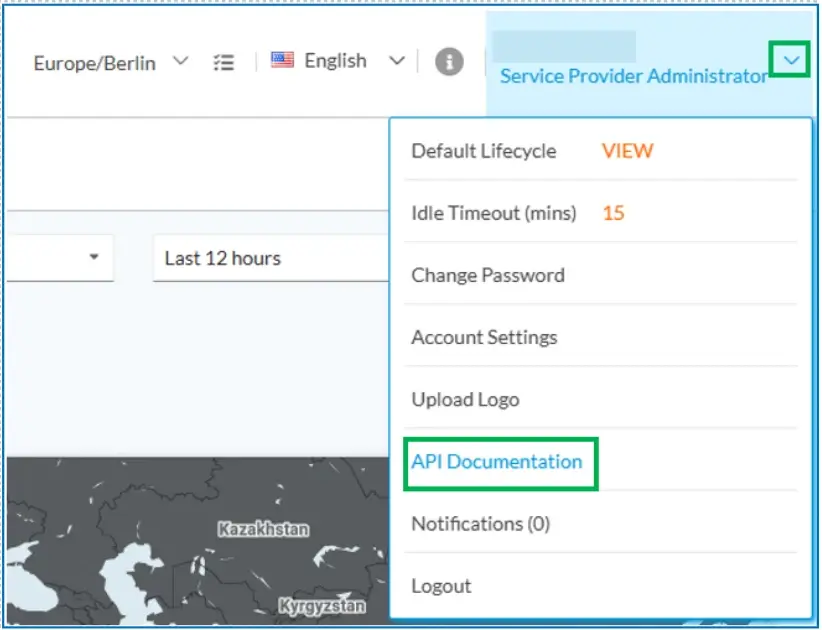Click the US flag language icon
The image size is (822, 630).
(283, 61)
